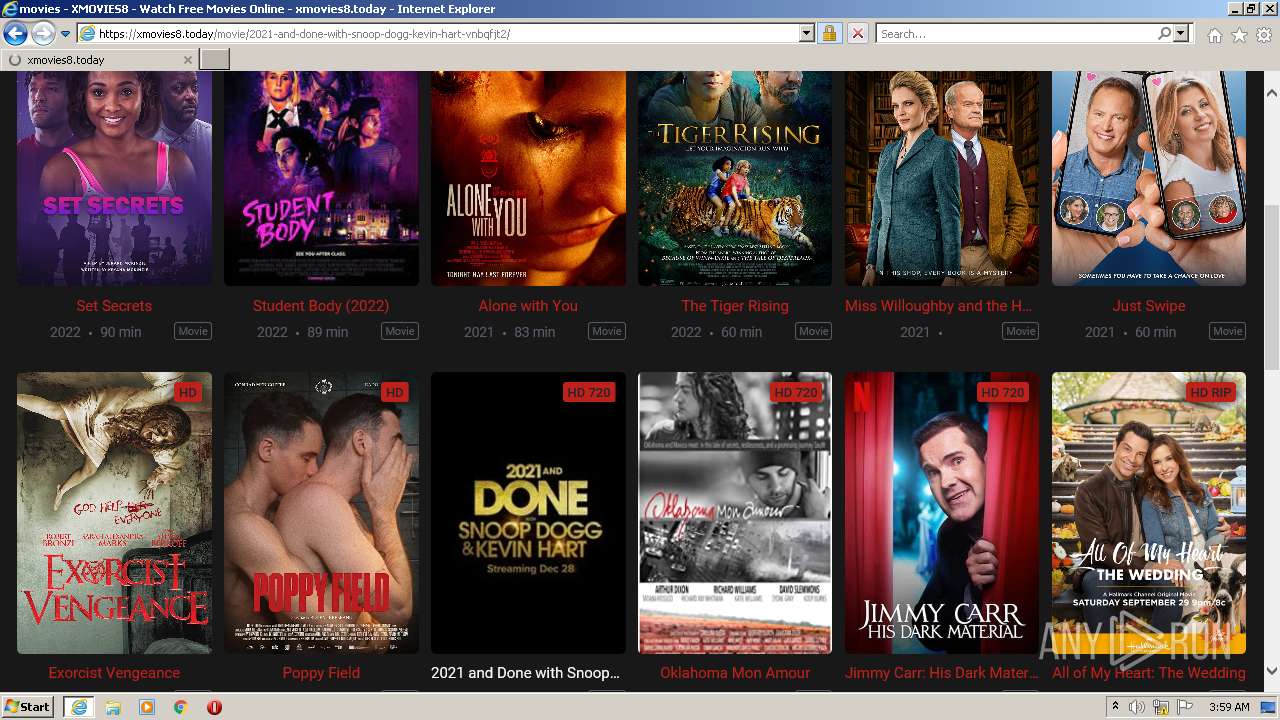Image resolution: width=1280 pixels, height=720 pixels.
Task: Click the Alone with You title link
Action: pyautogui.click(x=528, y=306)
